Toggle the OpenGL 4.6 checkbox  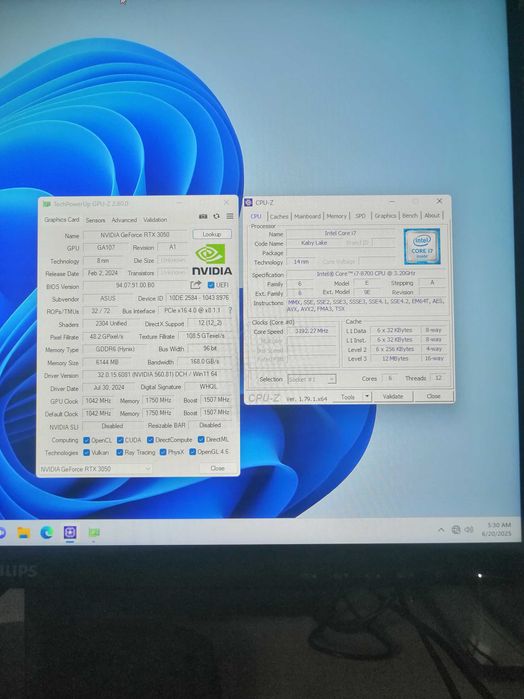193,452
